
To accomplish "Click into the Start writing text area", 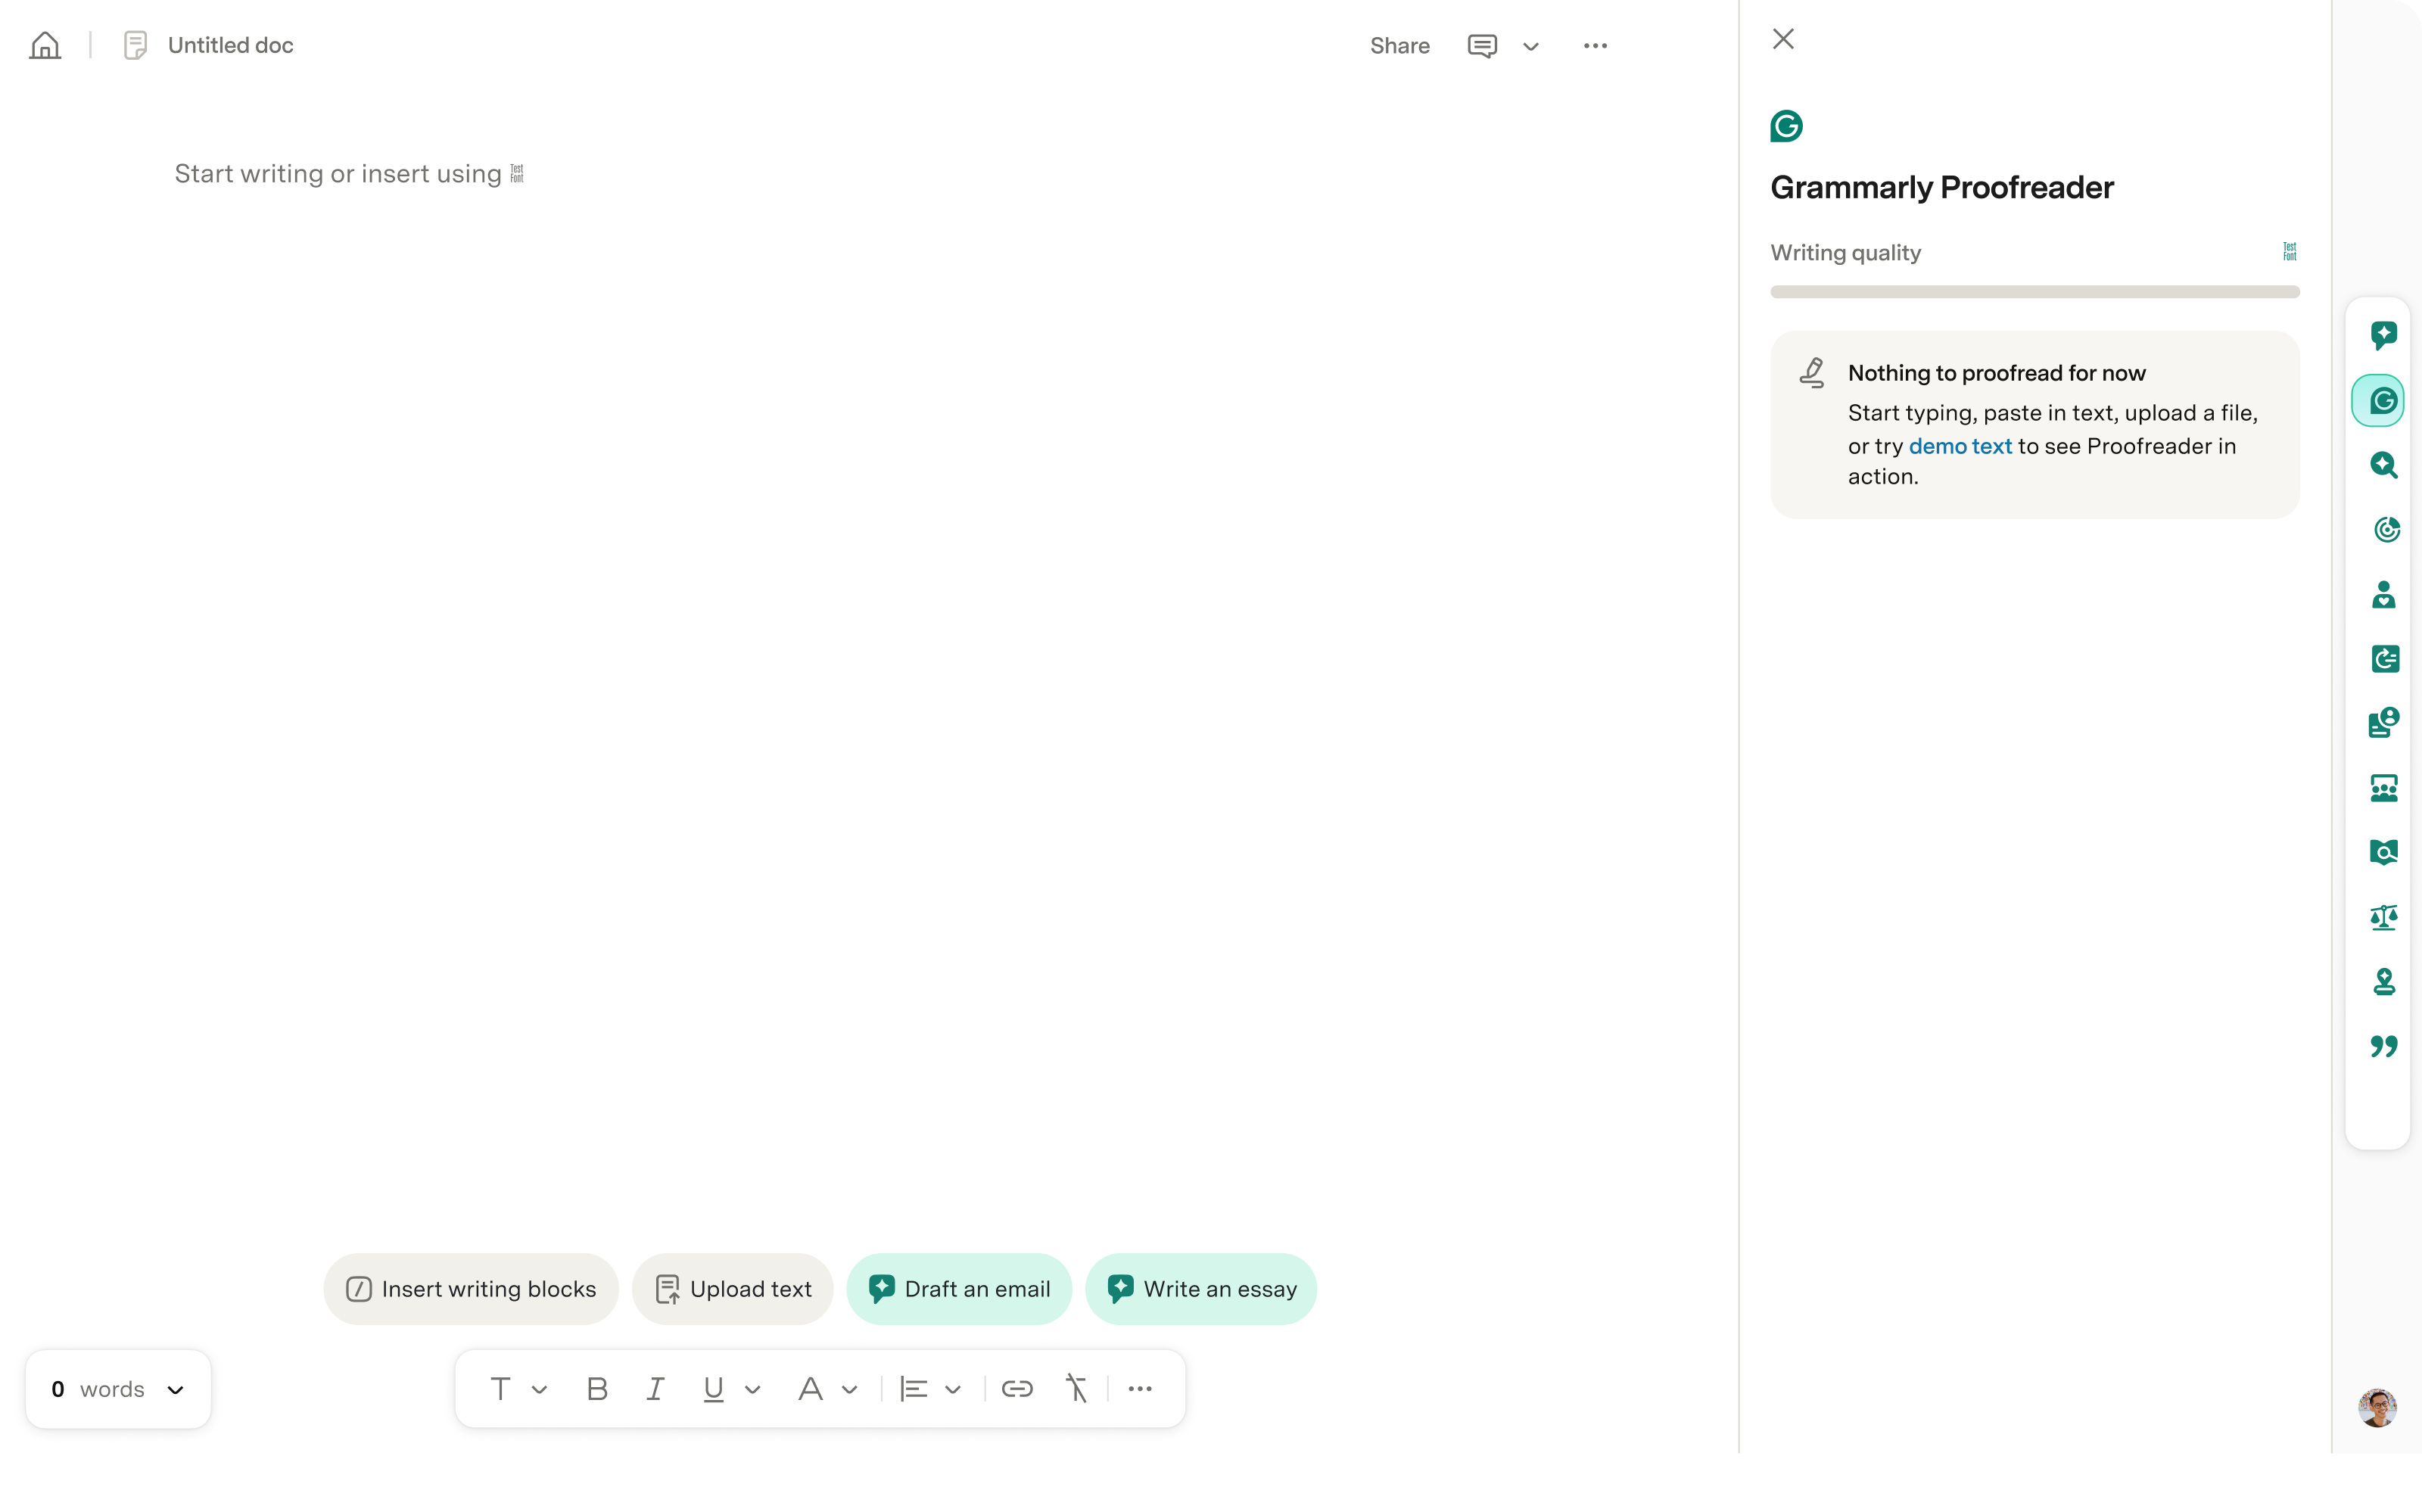I will click(348, 174).
